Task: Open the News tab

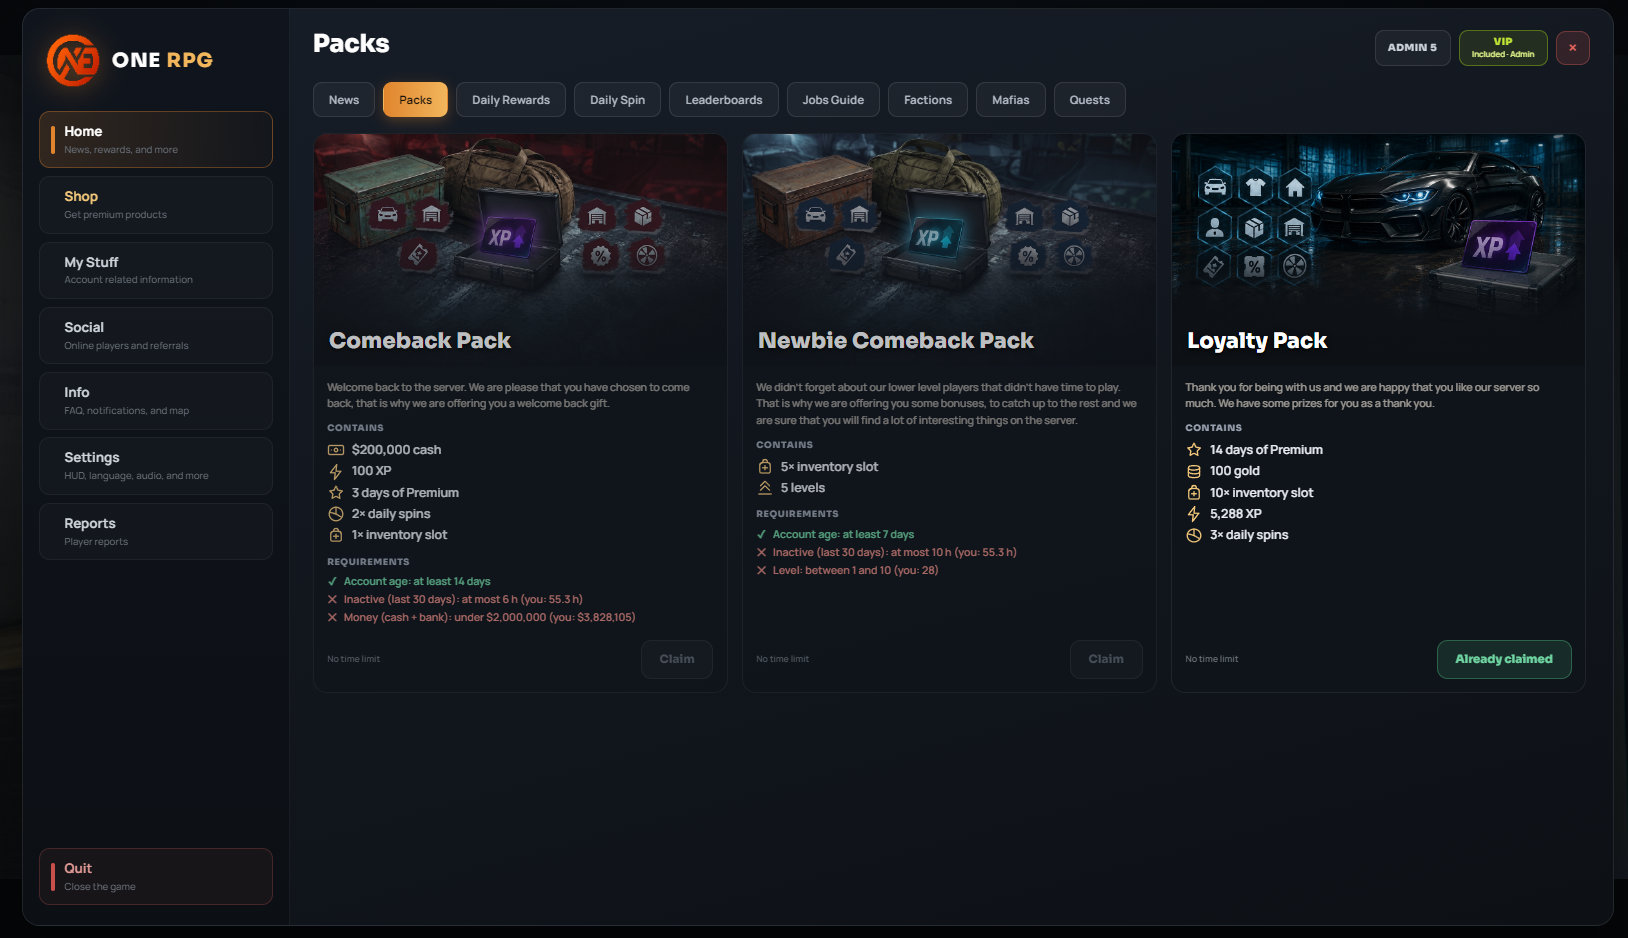Action: [344, 100]
